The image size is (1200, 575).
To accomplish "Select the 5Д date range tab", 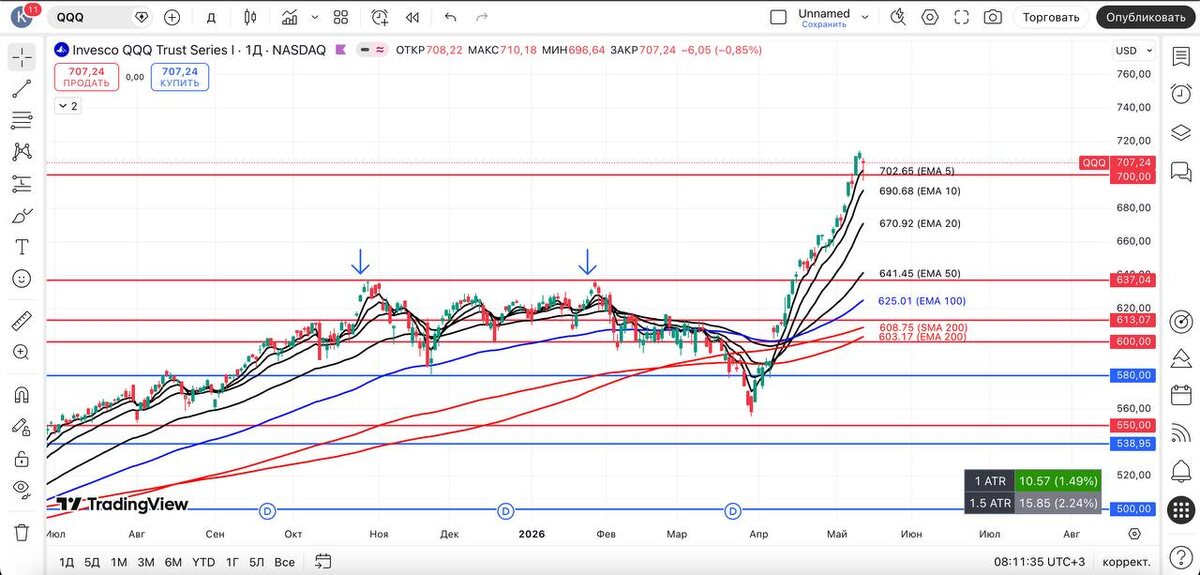I will pyautogui.click(x=92, y=562).
